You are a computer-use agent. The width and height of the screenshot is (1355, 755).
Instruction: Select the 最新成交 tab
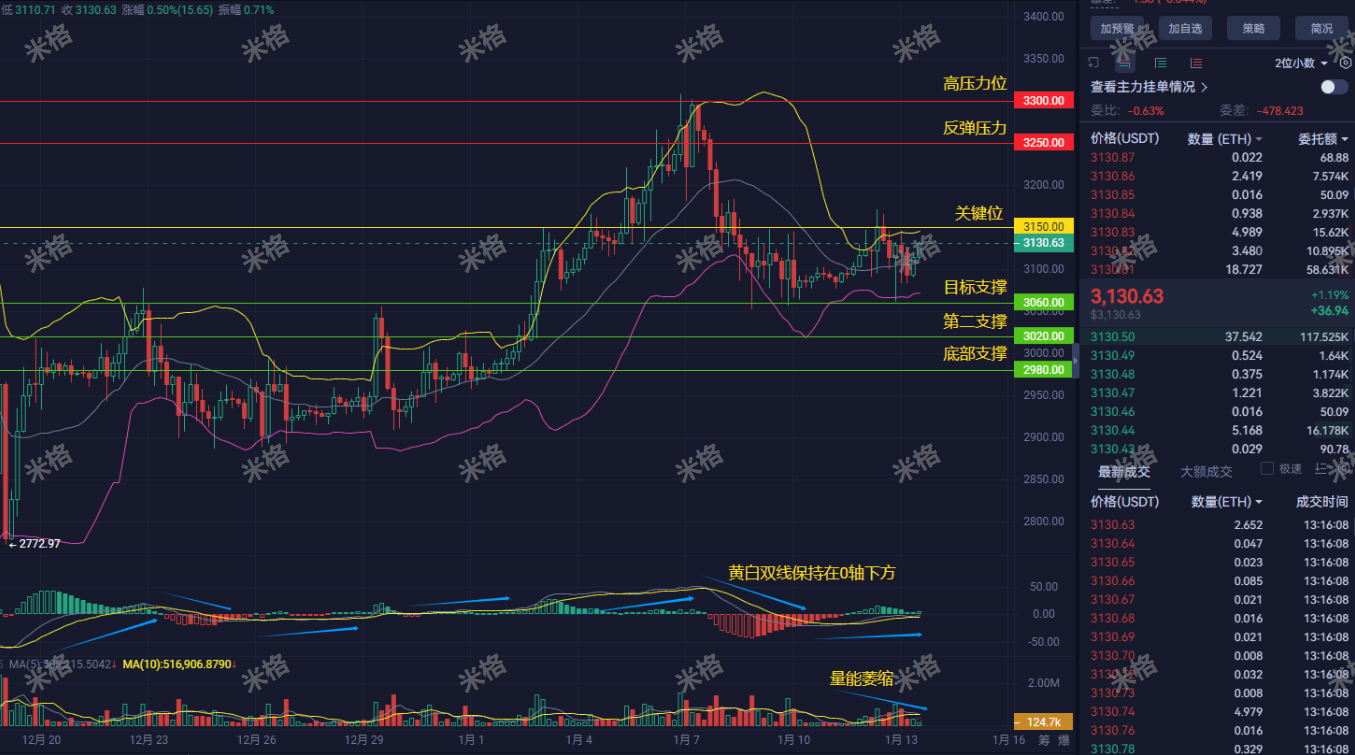[x=1123, y=470]
